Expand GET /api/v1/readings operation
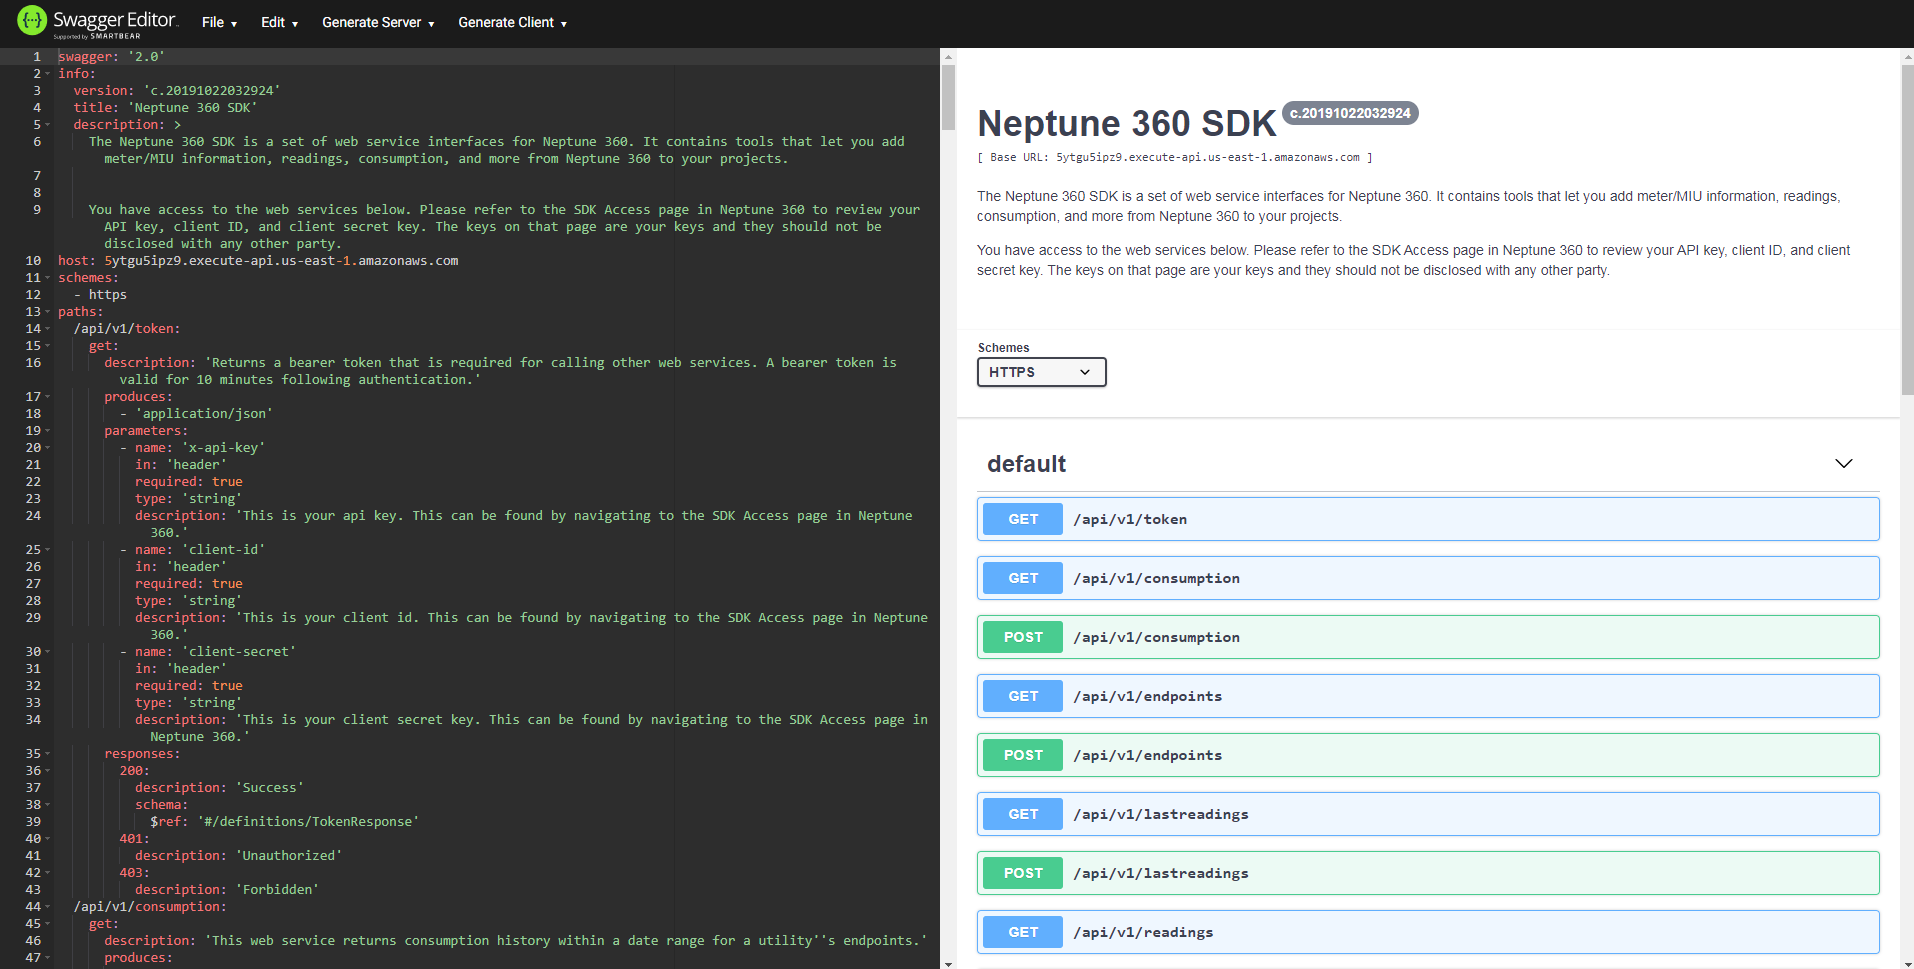1914x969 pixels. (1428, 932)
